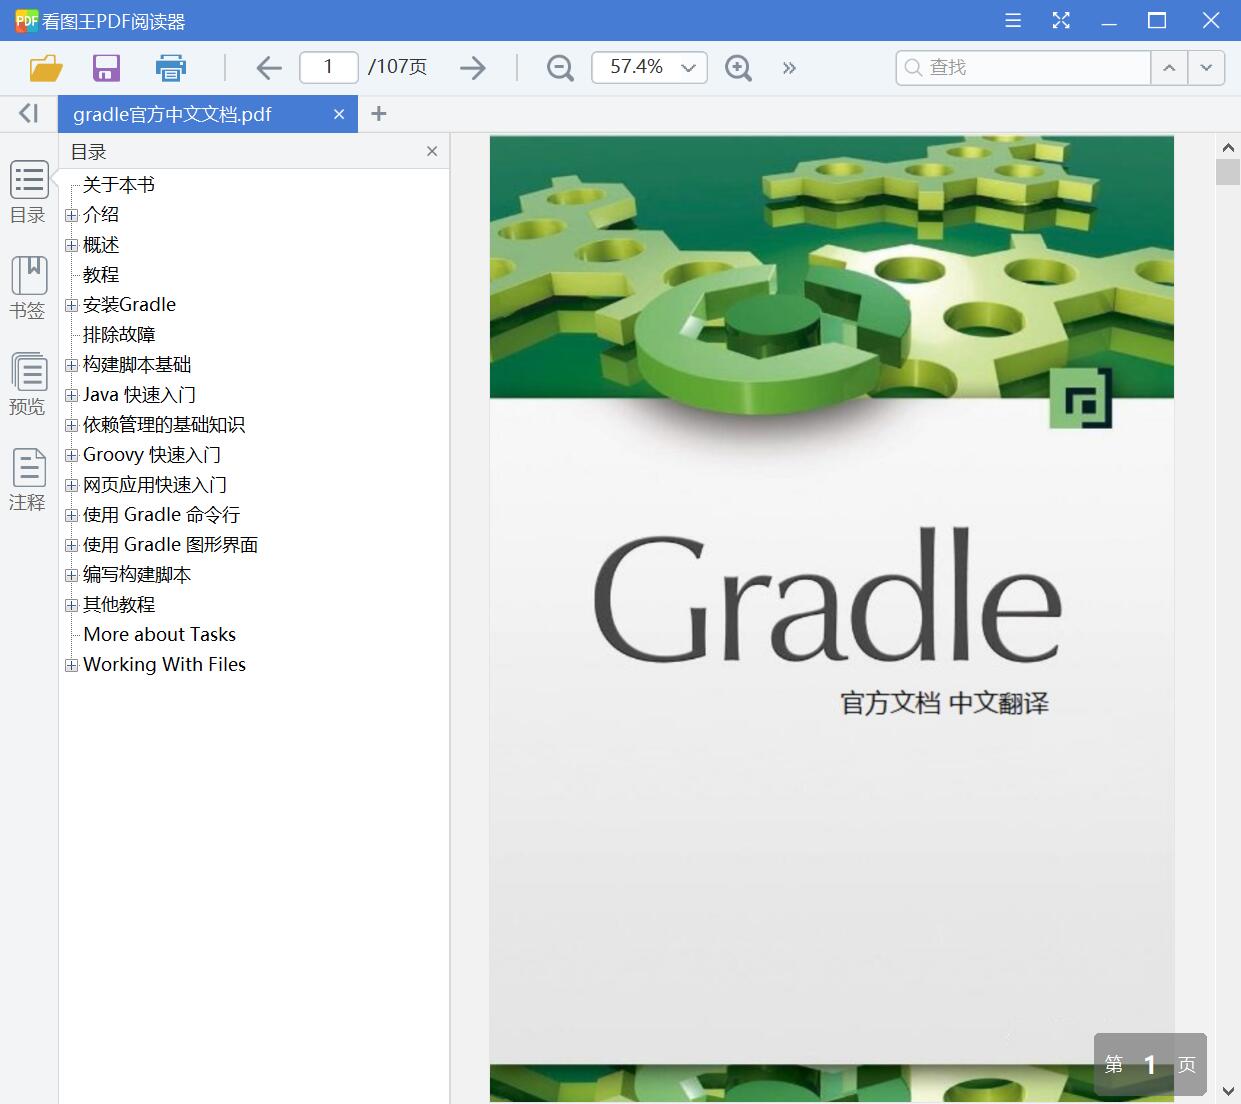Expand the Java 快速入门 tree node
Image resolution: width=1241 pixels, height=1104 pixels.
tap(71, 395)
